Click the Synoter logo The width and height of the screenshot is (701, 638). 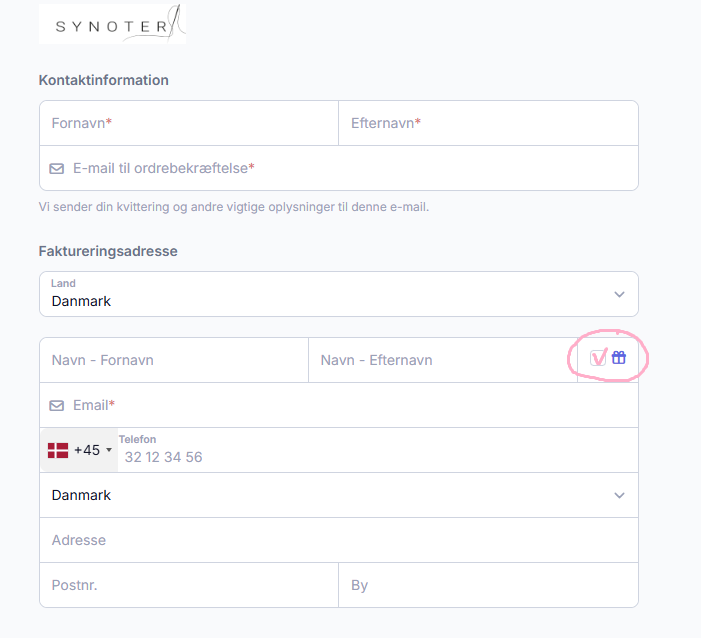pyautogui.click(x=112, y=24)
